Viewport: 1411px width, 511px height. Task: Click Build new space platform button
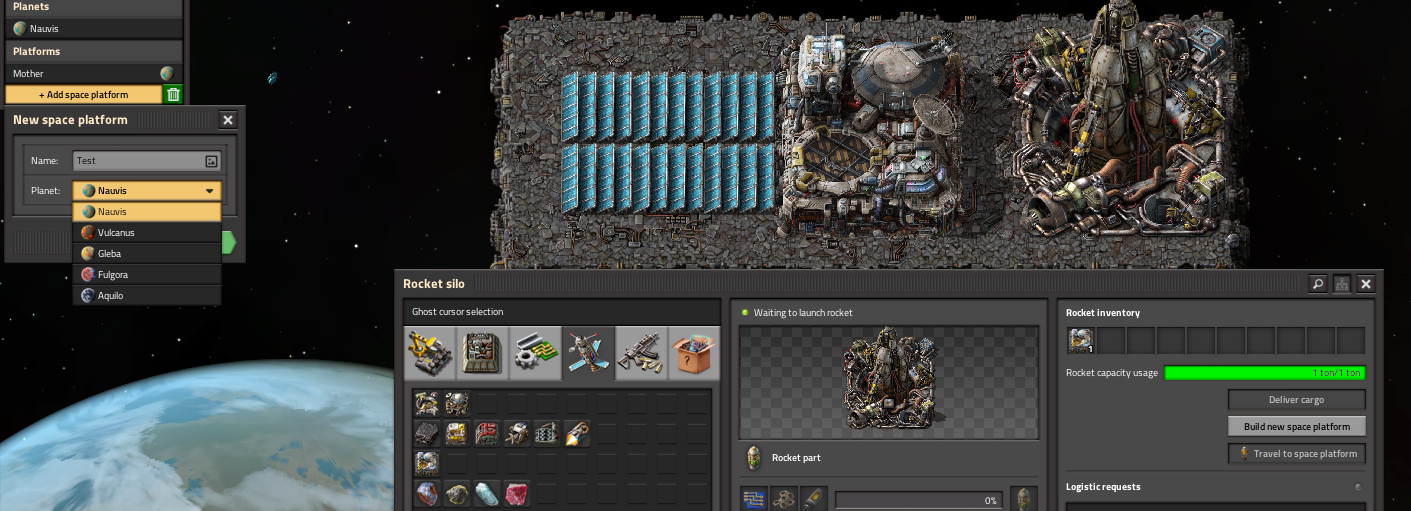[1297, 426]
